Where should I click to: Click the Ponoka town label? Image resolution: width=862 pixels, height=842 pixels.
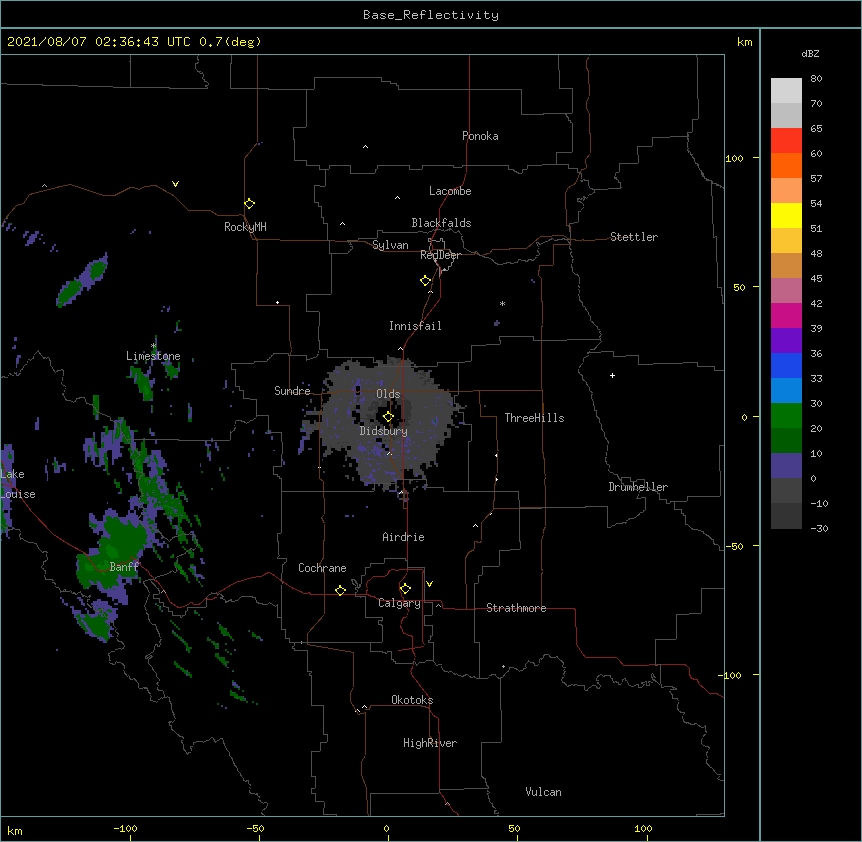coord(480,136)
